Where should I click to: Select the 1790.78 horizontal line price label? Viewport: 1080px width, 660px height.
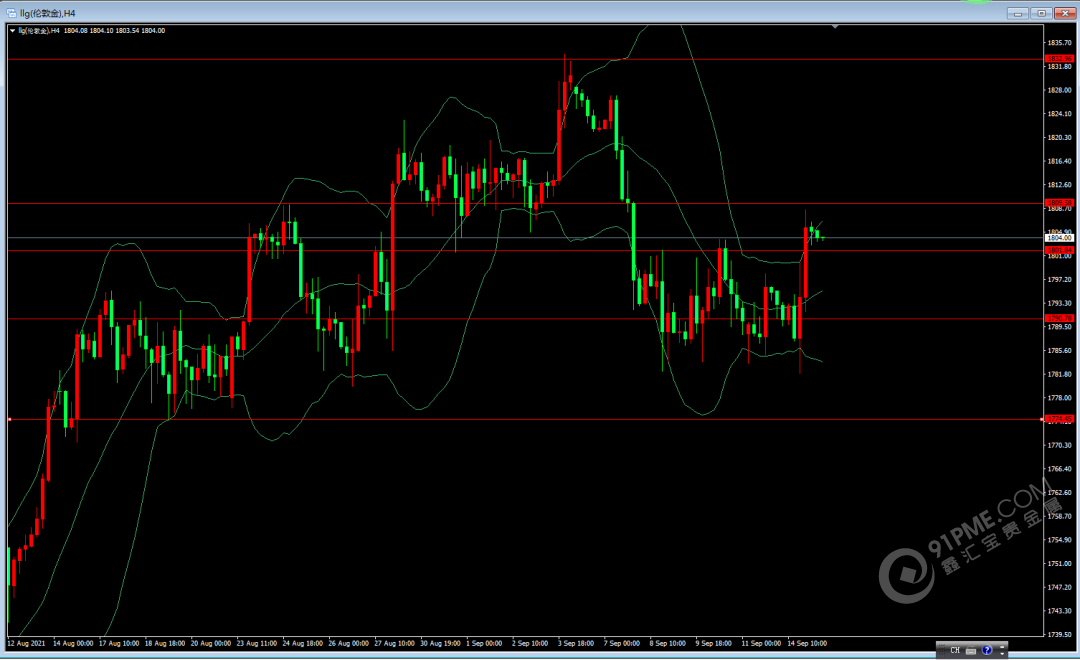(x=1059, y=318)
